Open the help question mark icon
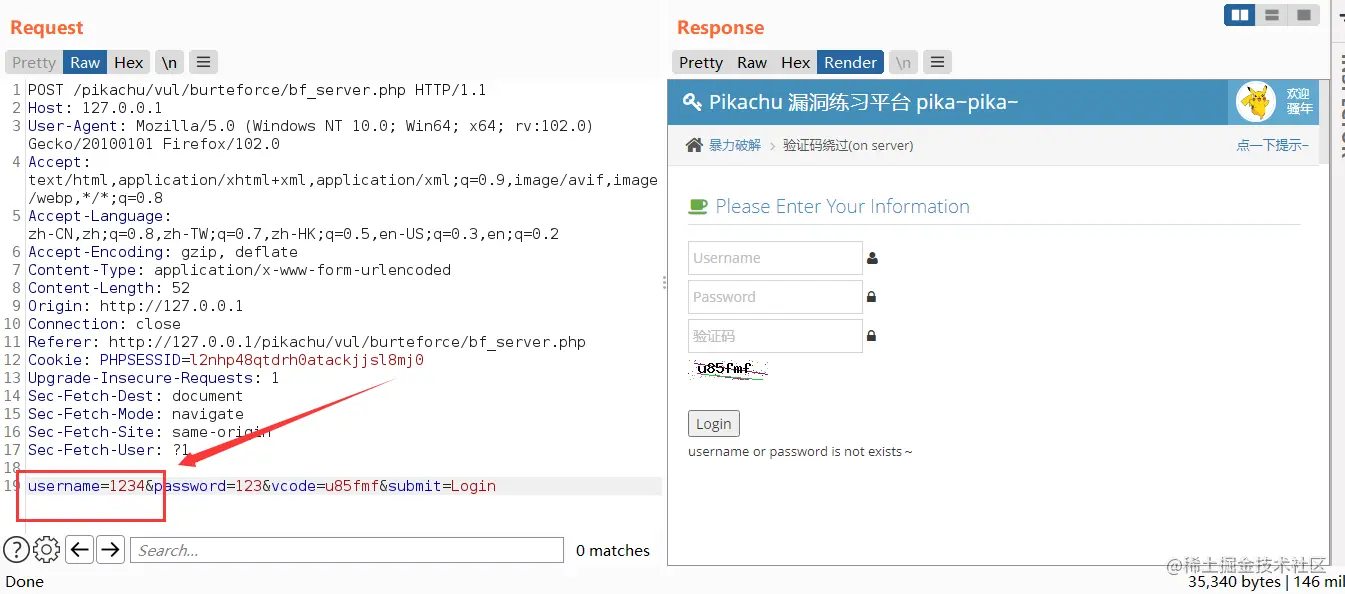Screen dimensions: 1345x594 pos(16,549)
